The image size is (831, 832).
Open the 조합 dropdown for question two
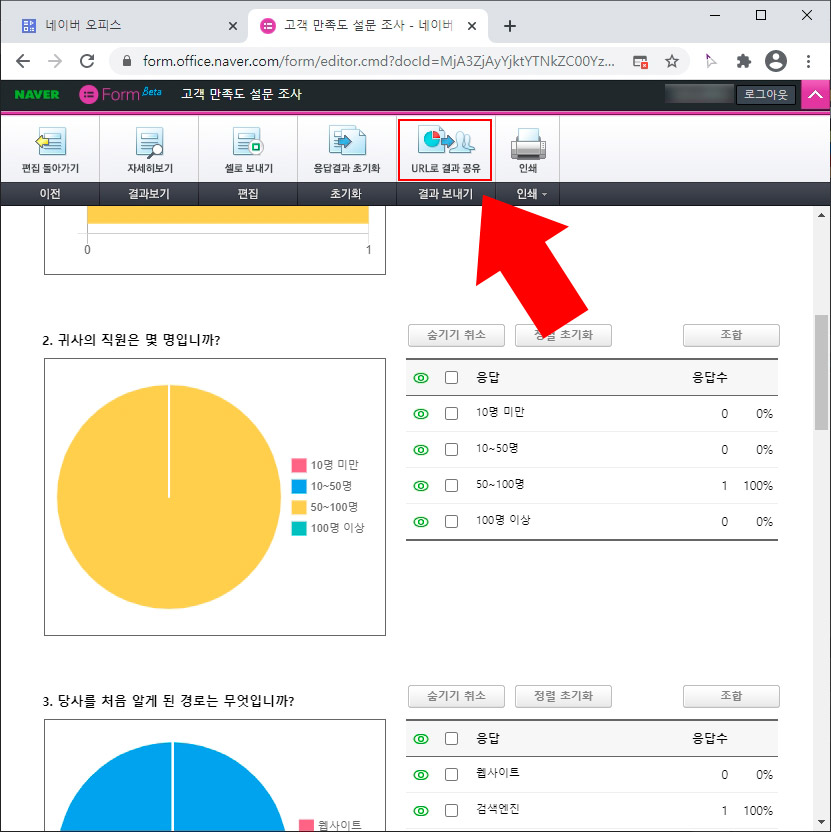730,335
